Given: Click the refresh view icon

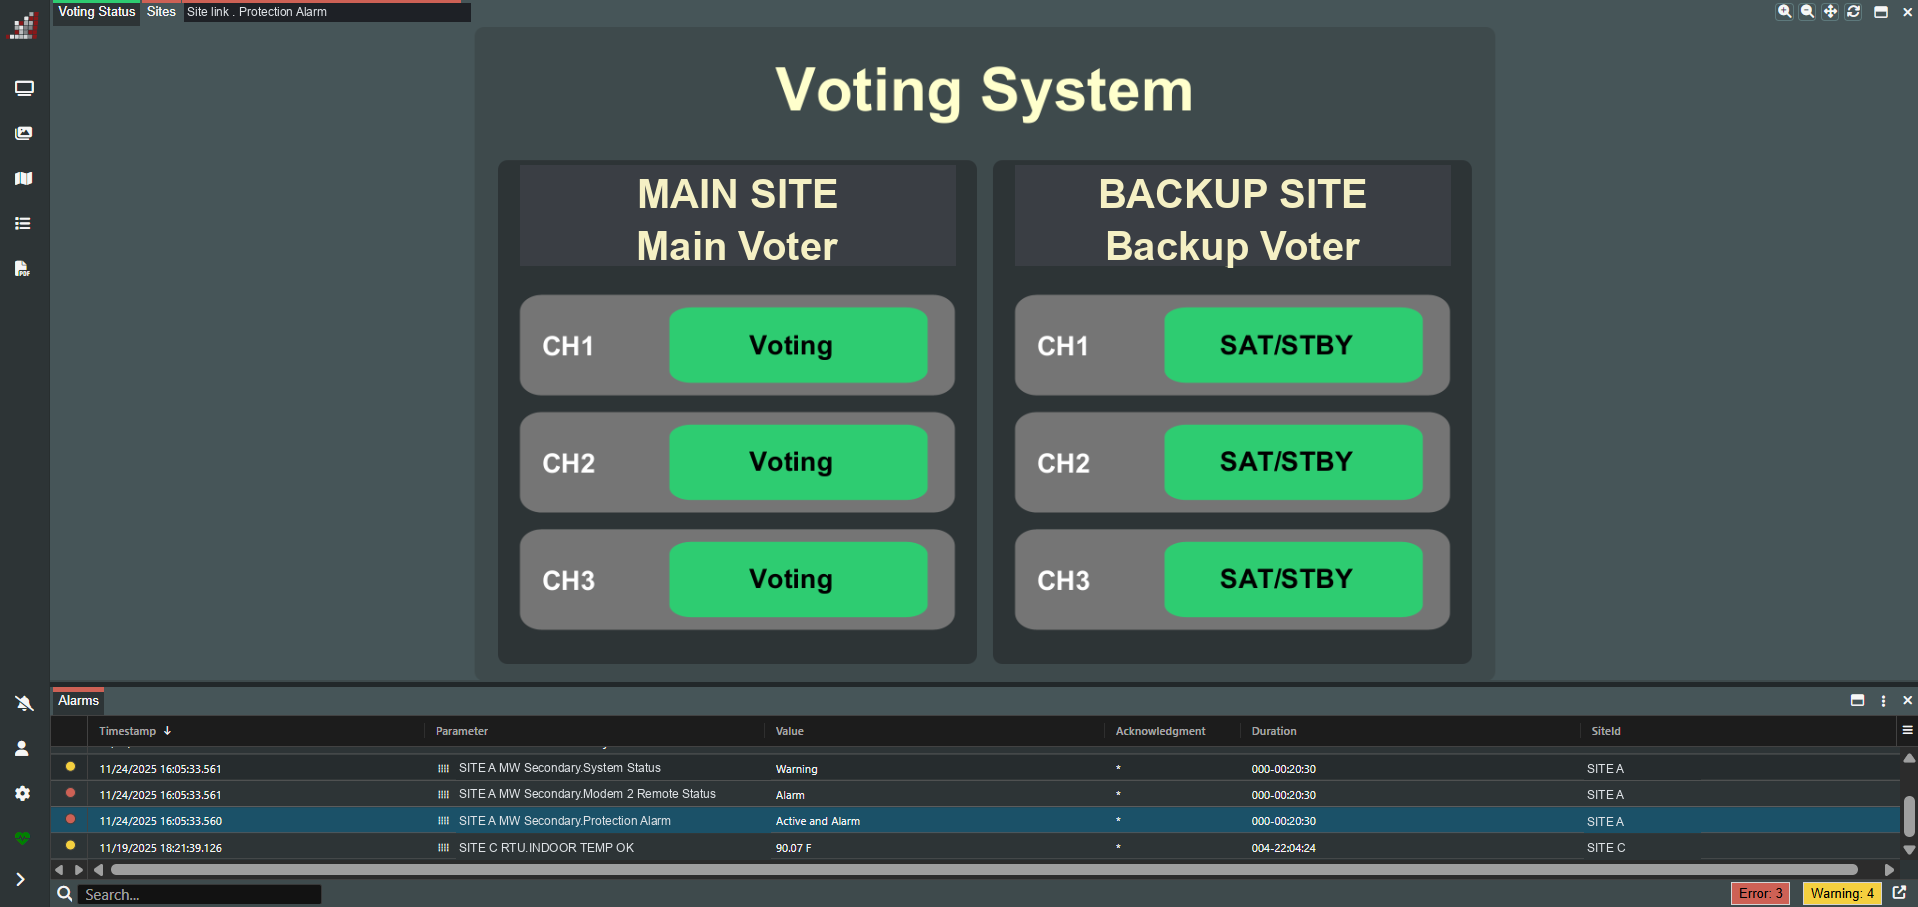Looking at the screenshot, I should tap(1853, 12).
